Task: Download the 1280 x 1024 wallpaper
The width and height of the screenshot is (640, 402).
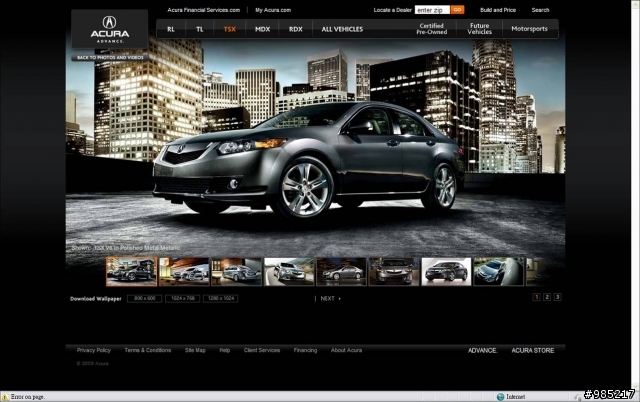Action: pyautogui.click(x=221, y=299)
